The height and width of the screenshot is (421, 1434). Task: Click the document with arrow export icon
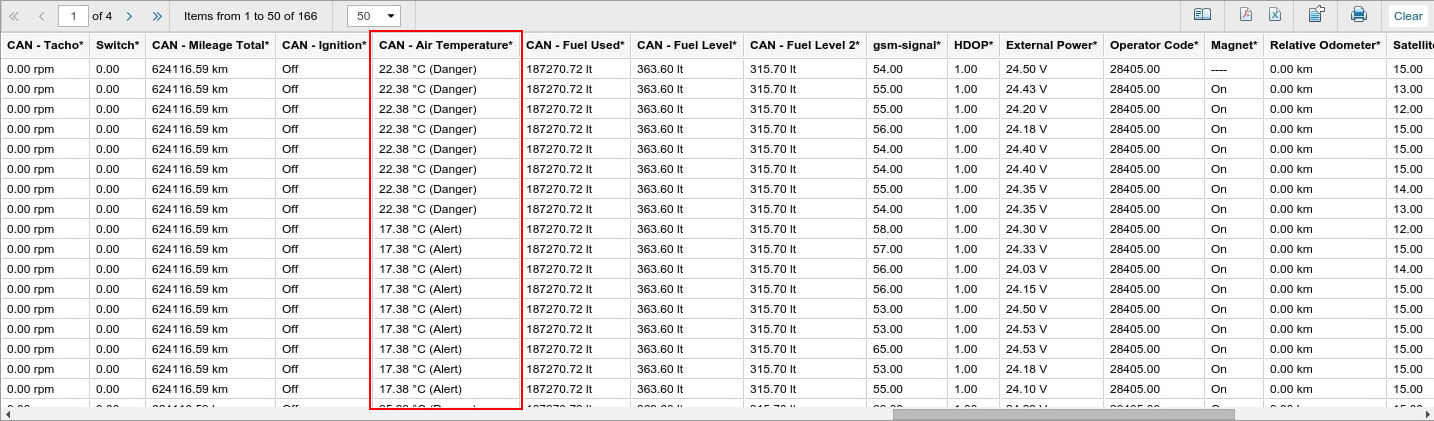click(1316, 15)
